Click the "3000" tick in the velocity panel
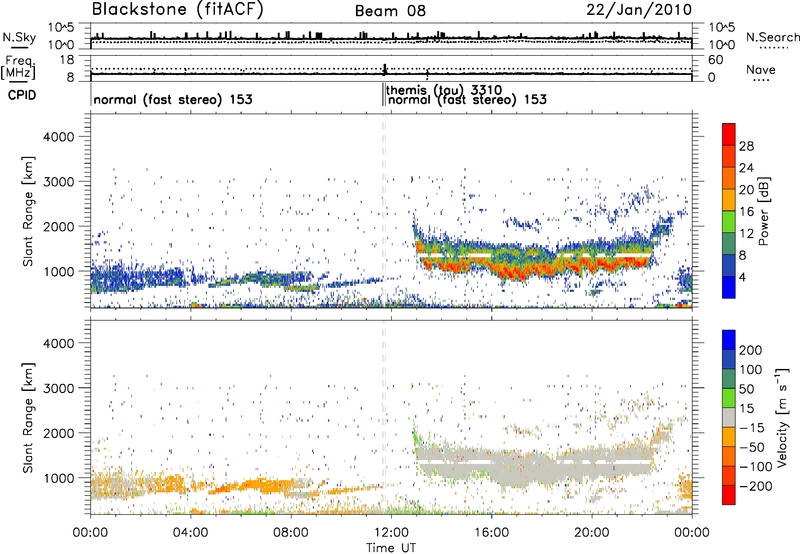The width and height of the screenshot is (800, 554). click(x=59, y=388)
